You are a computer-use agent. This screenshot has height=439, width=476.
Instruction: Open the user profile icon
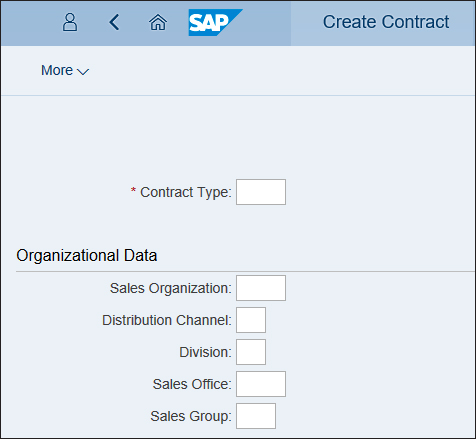pyautogui.click(x=70, y=22)
